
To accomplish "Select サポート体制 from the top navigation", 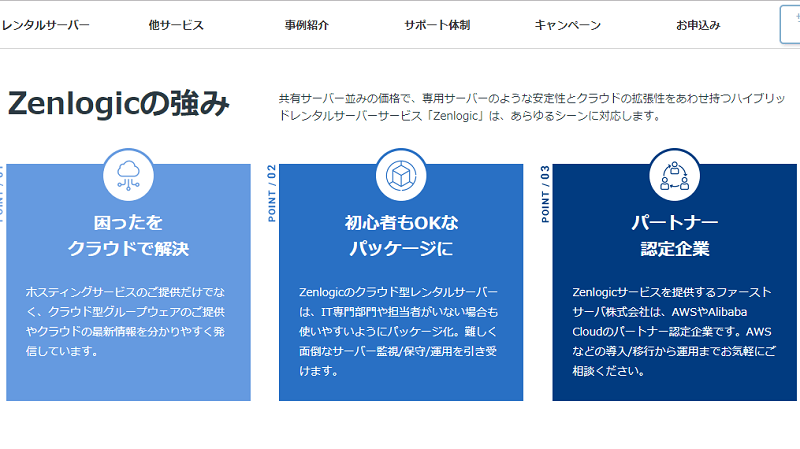I will point(437,25).
